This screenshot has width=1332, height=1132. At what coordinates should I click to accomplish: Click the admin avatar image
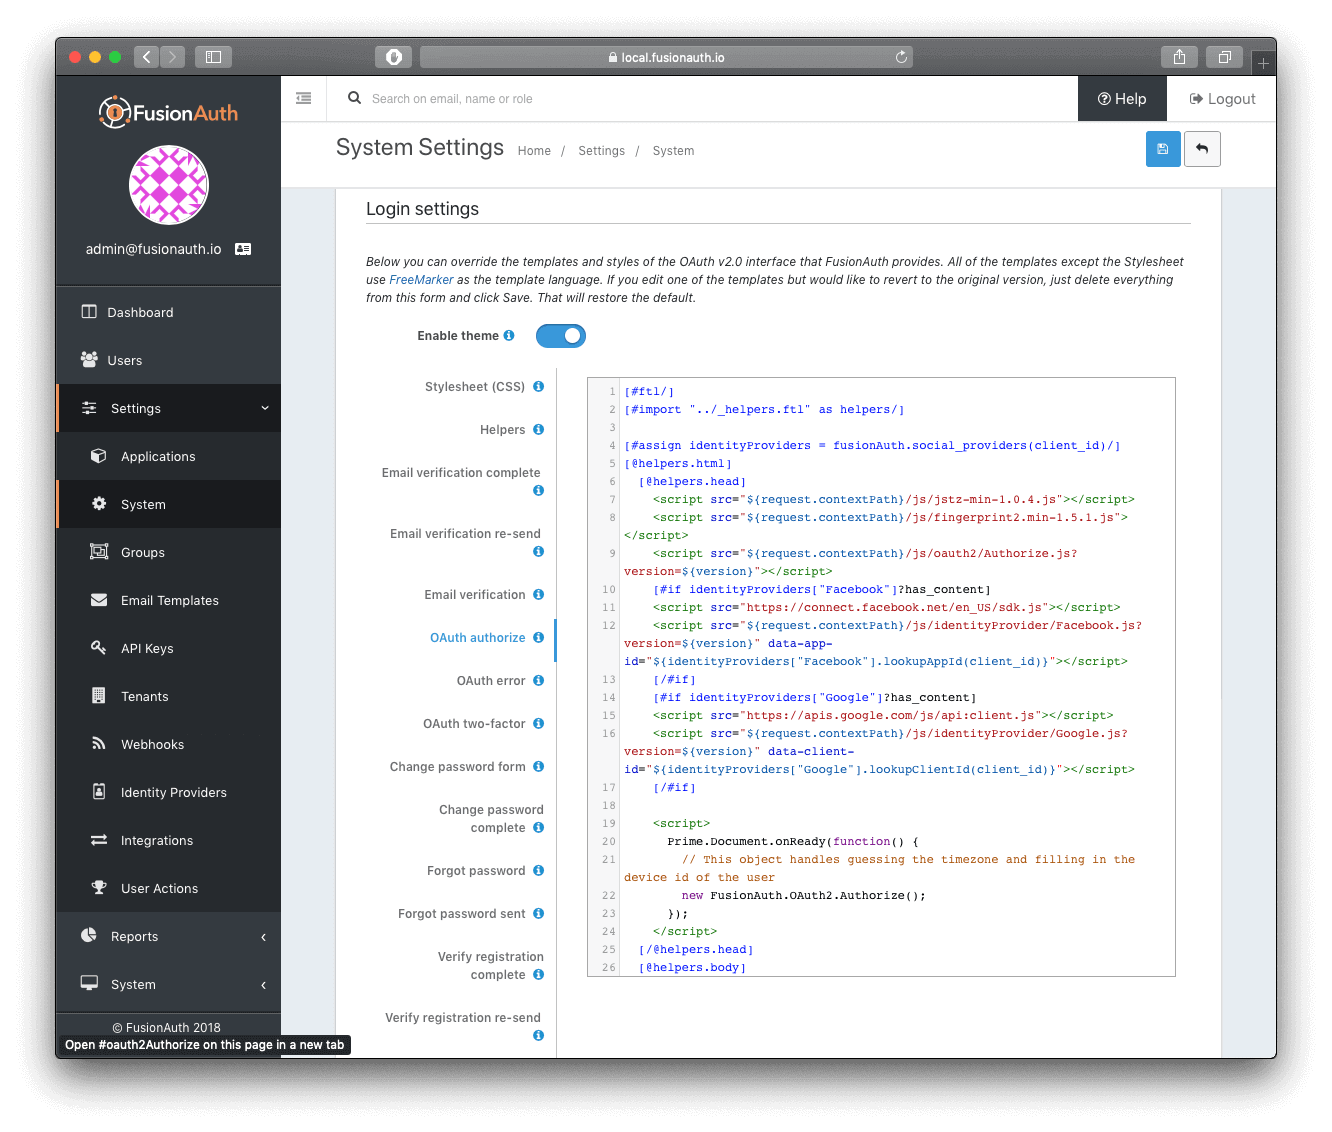pos(169,185)
